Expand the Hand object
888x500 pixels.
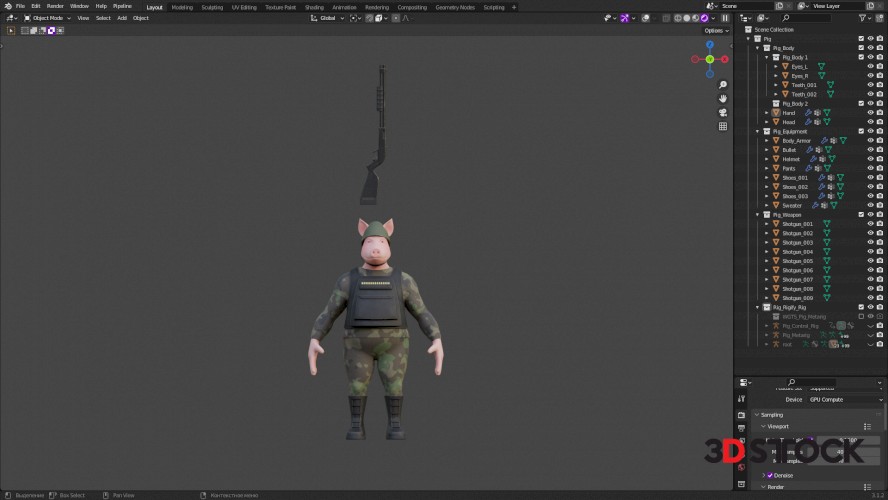point(767,113)
